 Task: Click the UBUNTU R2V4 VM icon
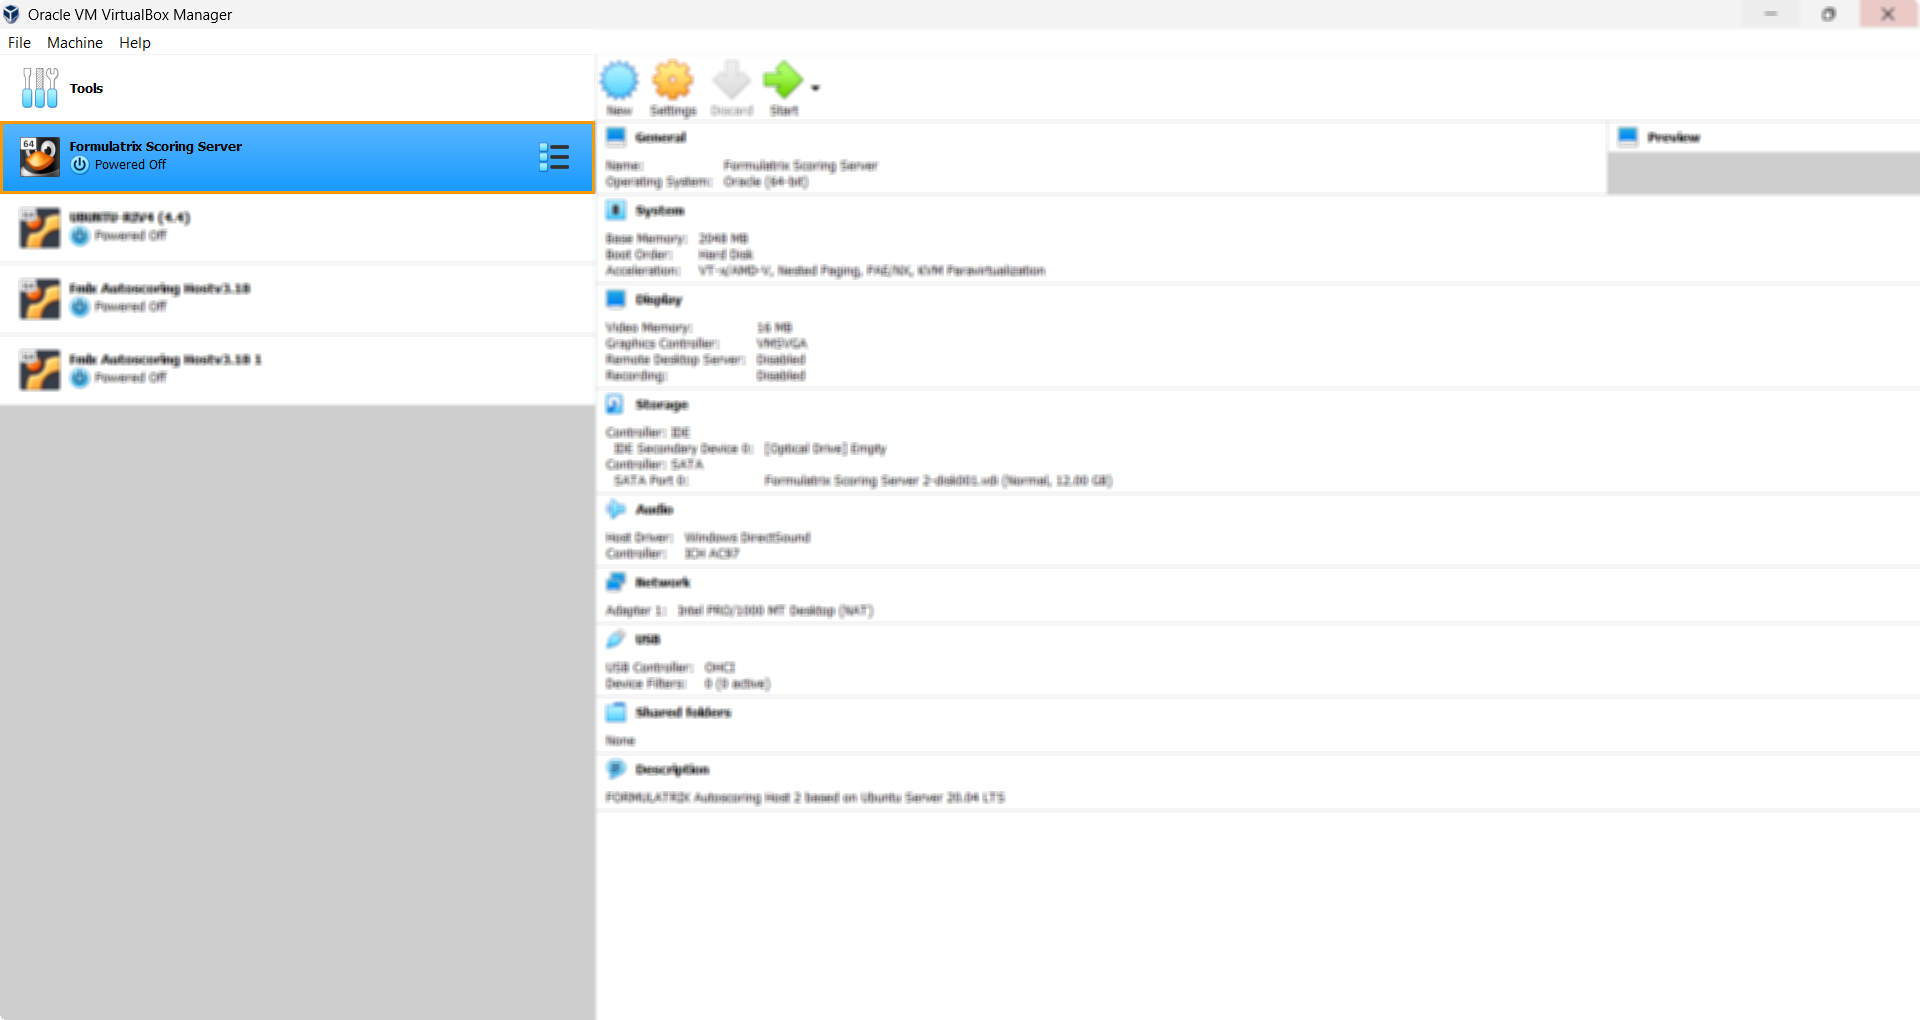40,228
